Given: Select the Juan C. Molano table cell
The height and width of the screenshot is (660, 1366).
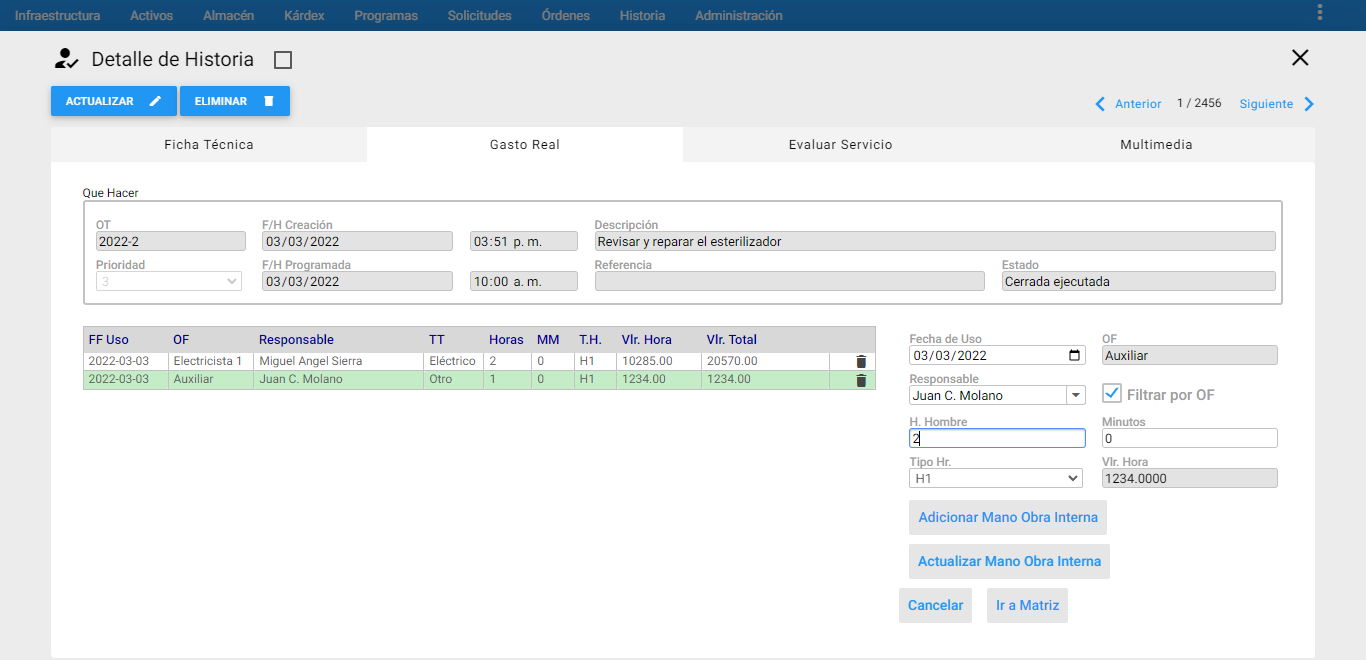Looking at the screenshot, I should 339,380.
